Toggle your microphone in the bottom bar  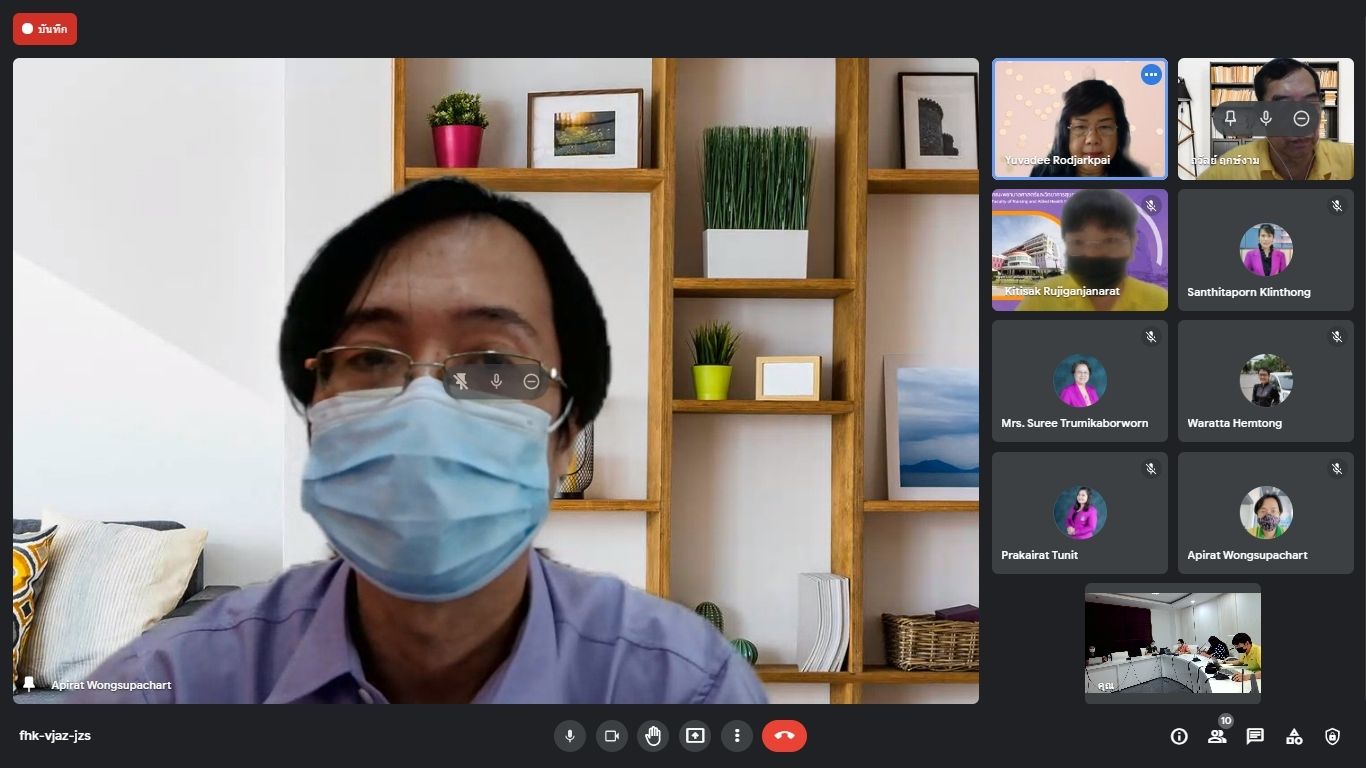tap(569, 736)
